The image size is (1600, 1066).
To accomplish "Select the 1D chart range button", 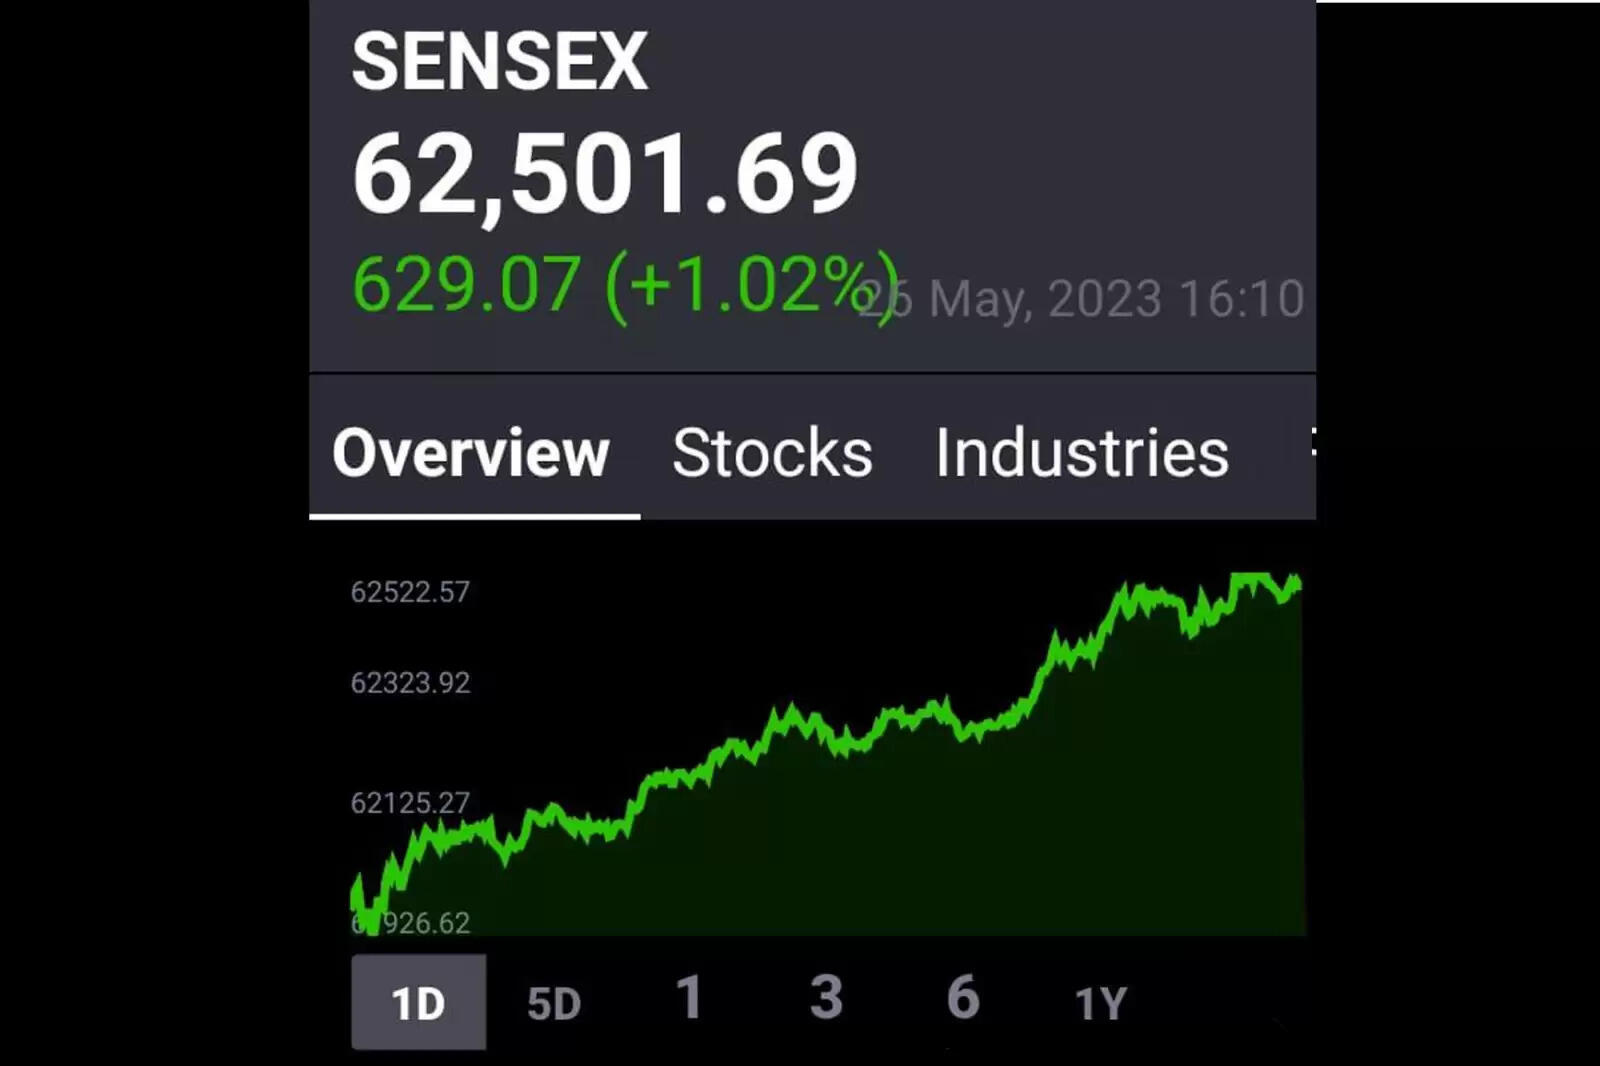I will pyautogui.click(x=418, y=1002).
